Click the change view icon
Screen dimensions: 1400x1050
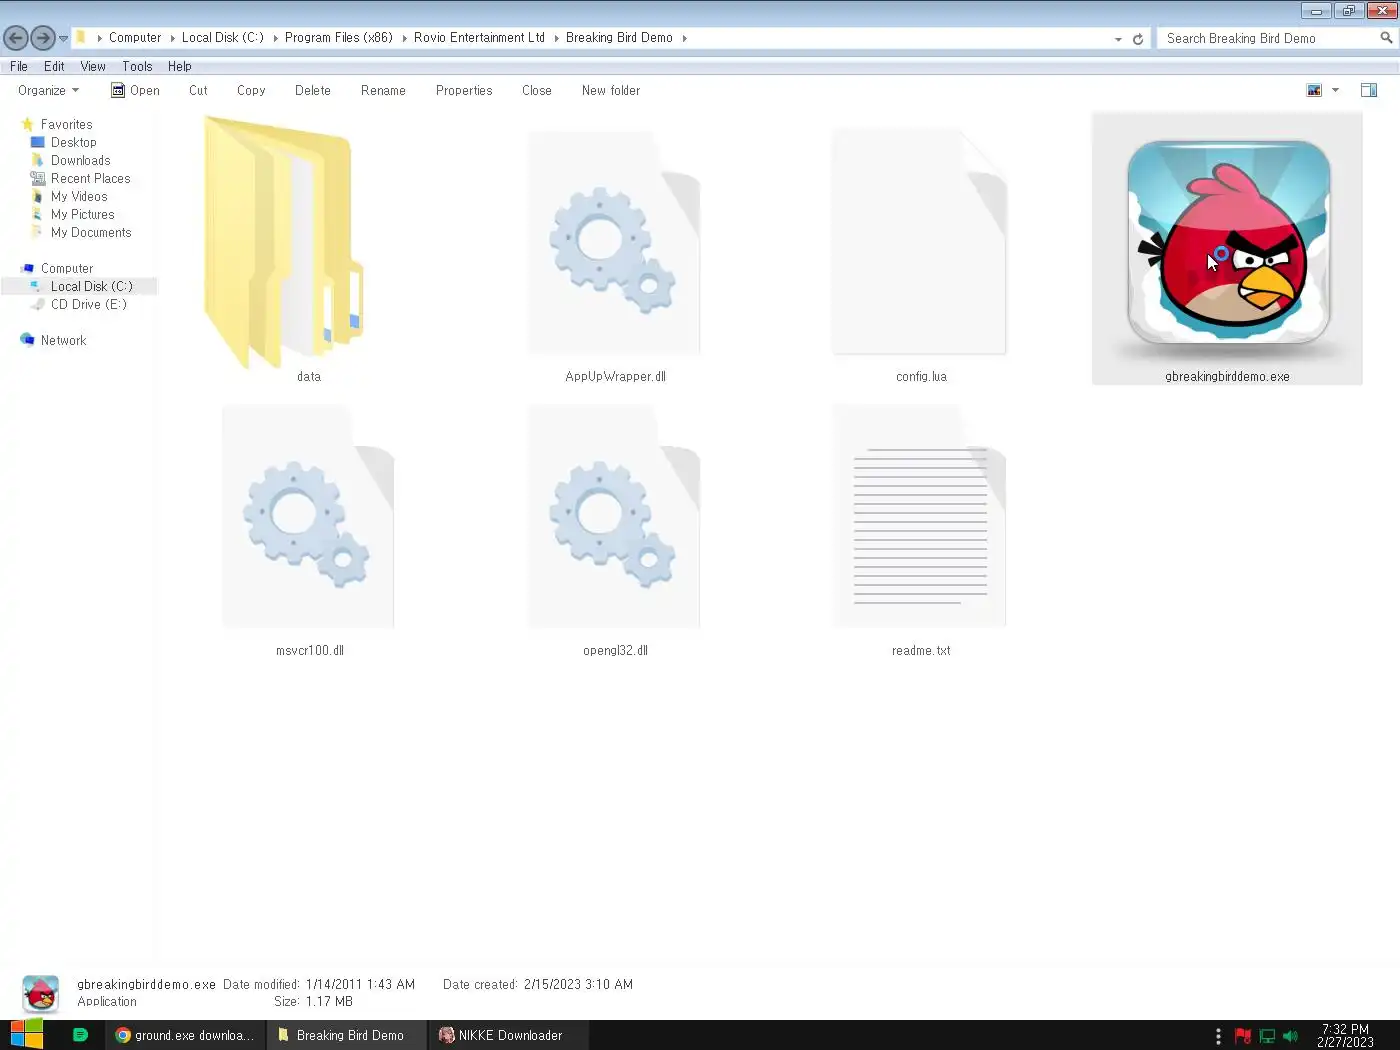pos(1314,90)
